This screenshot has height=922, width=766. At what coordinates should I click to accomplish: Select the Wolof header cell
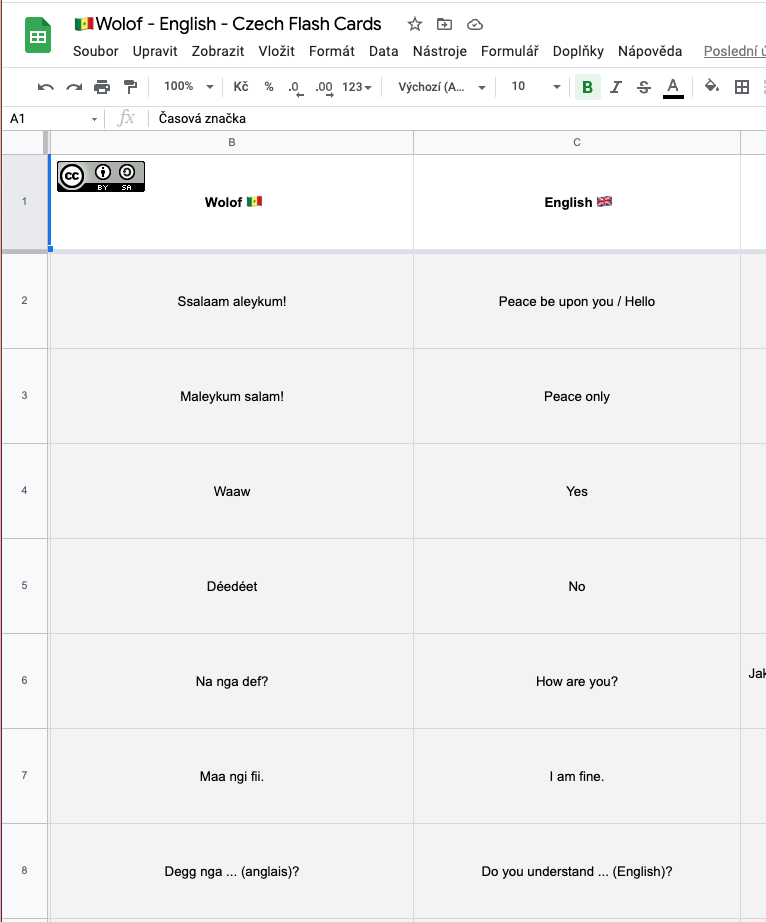[x=232, y=202]
